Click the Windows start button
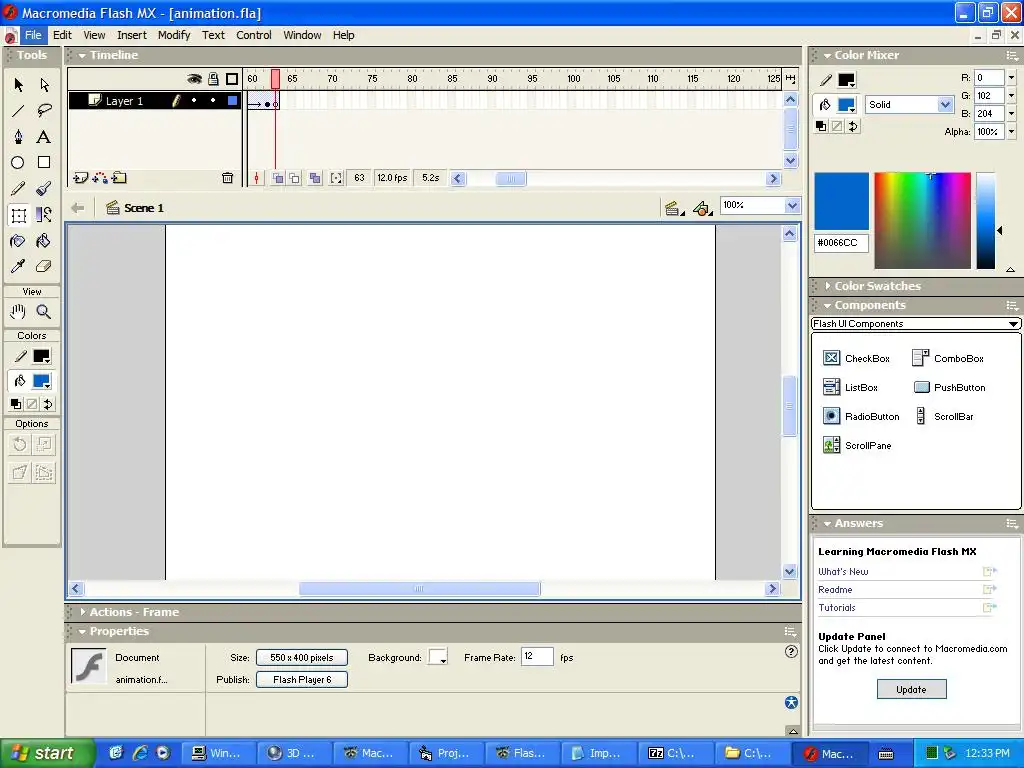Viewport: 1024px width, 768px height. pyautogui.click(x=46, y=753)
